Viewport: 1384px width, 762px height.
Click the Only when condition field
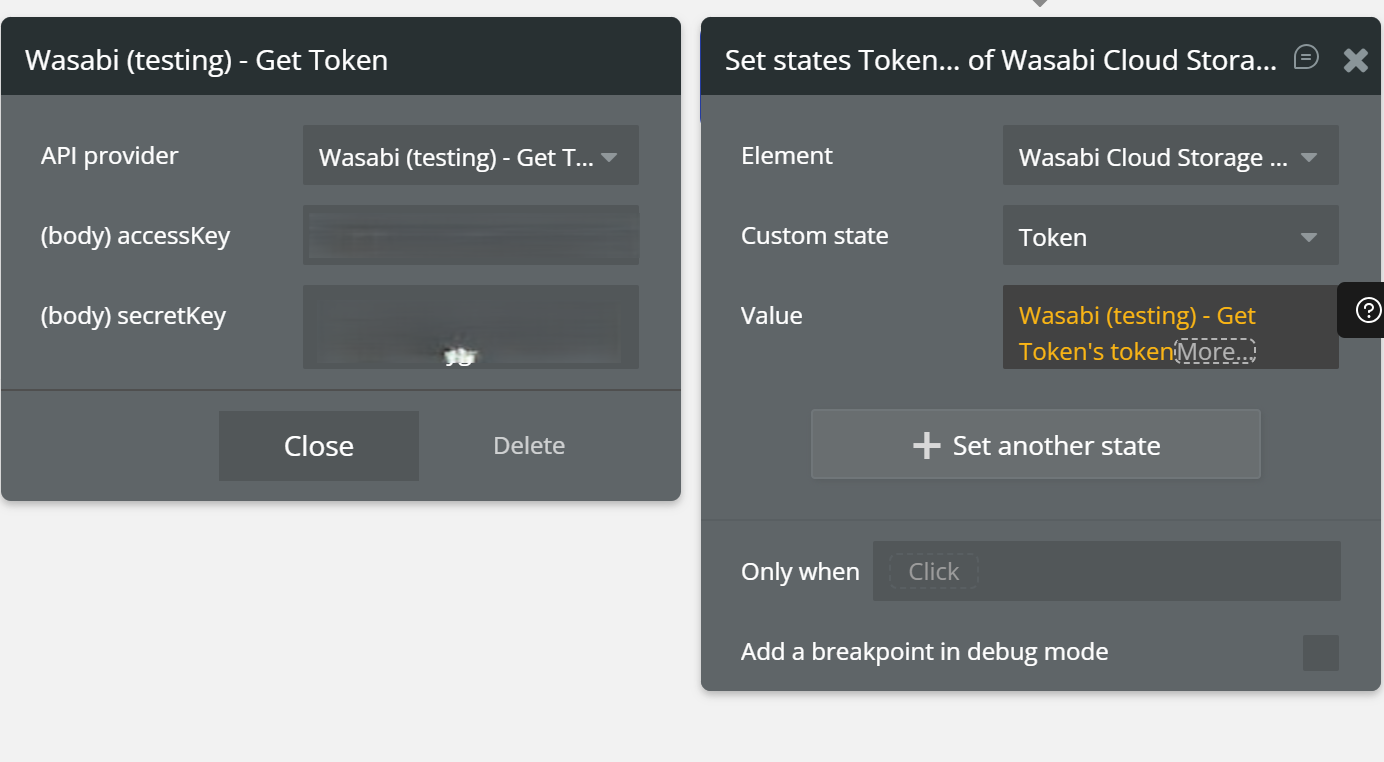point(1106,572)
